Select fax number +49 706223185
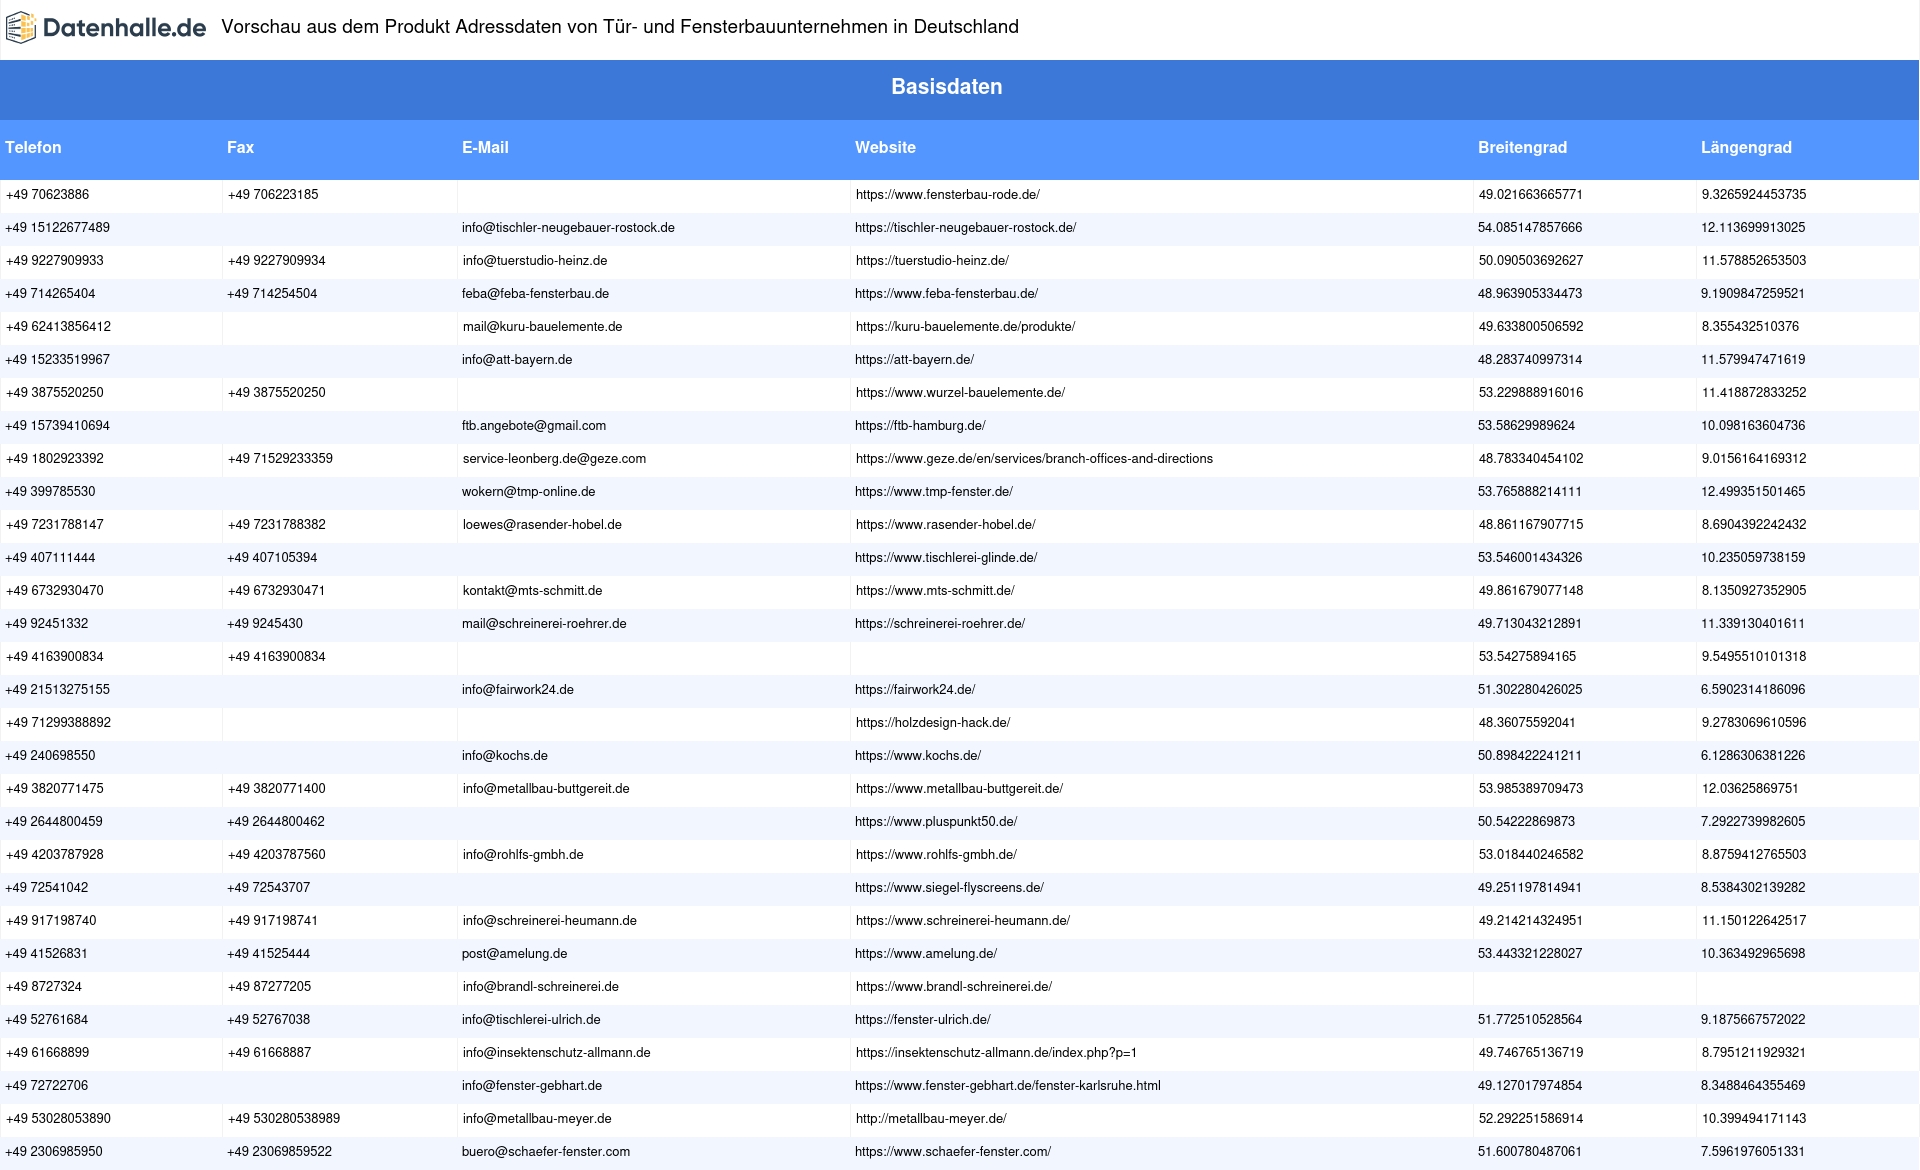 (x=273, y=195)
